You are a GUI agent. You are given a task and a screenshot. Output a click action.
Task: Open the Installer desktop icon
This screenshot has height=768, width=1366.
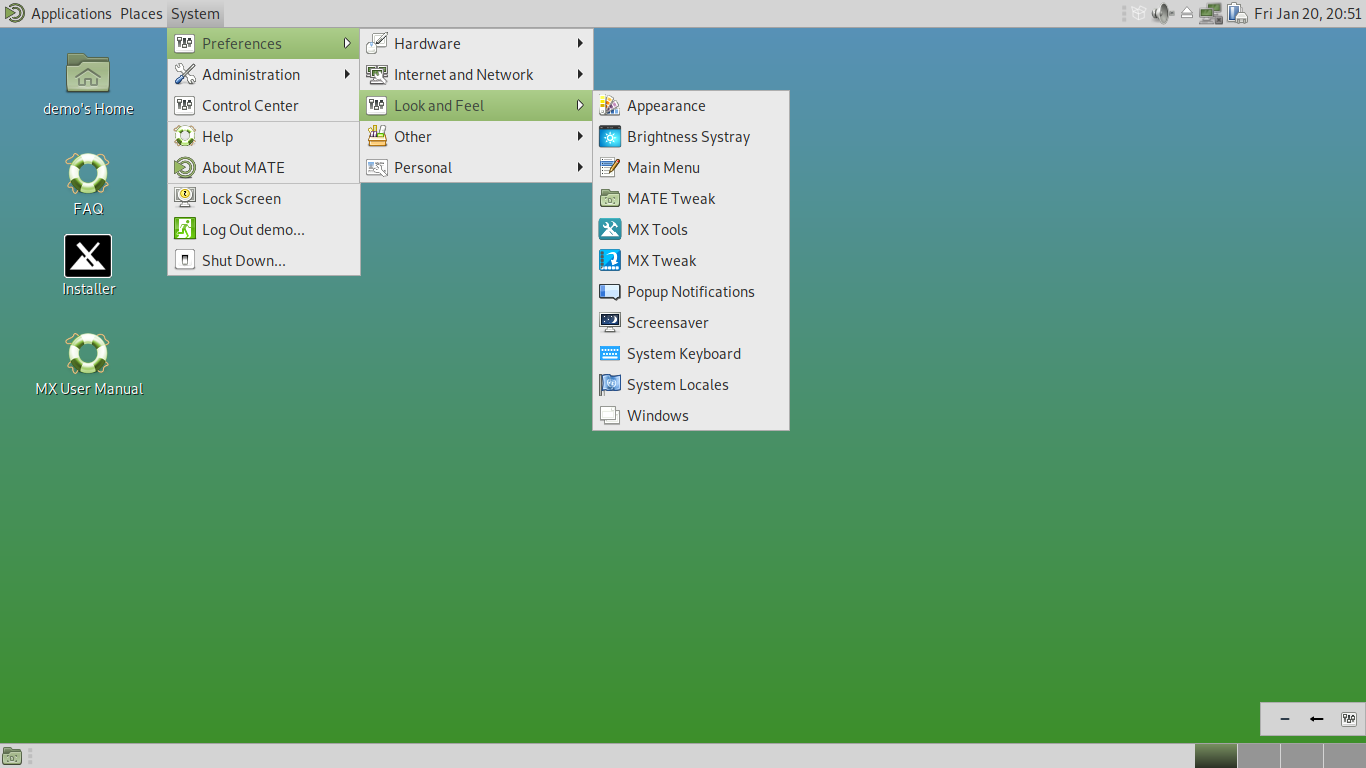coord(88,257)
